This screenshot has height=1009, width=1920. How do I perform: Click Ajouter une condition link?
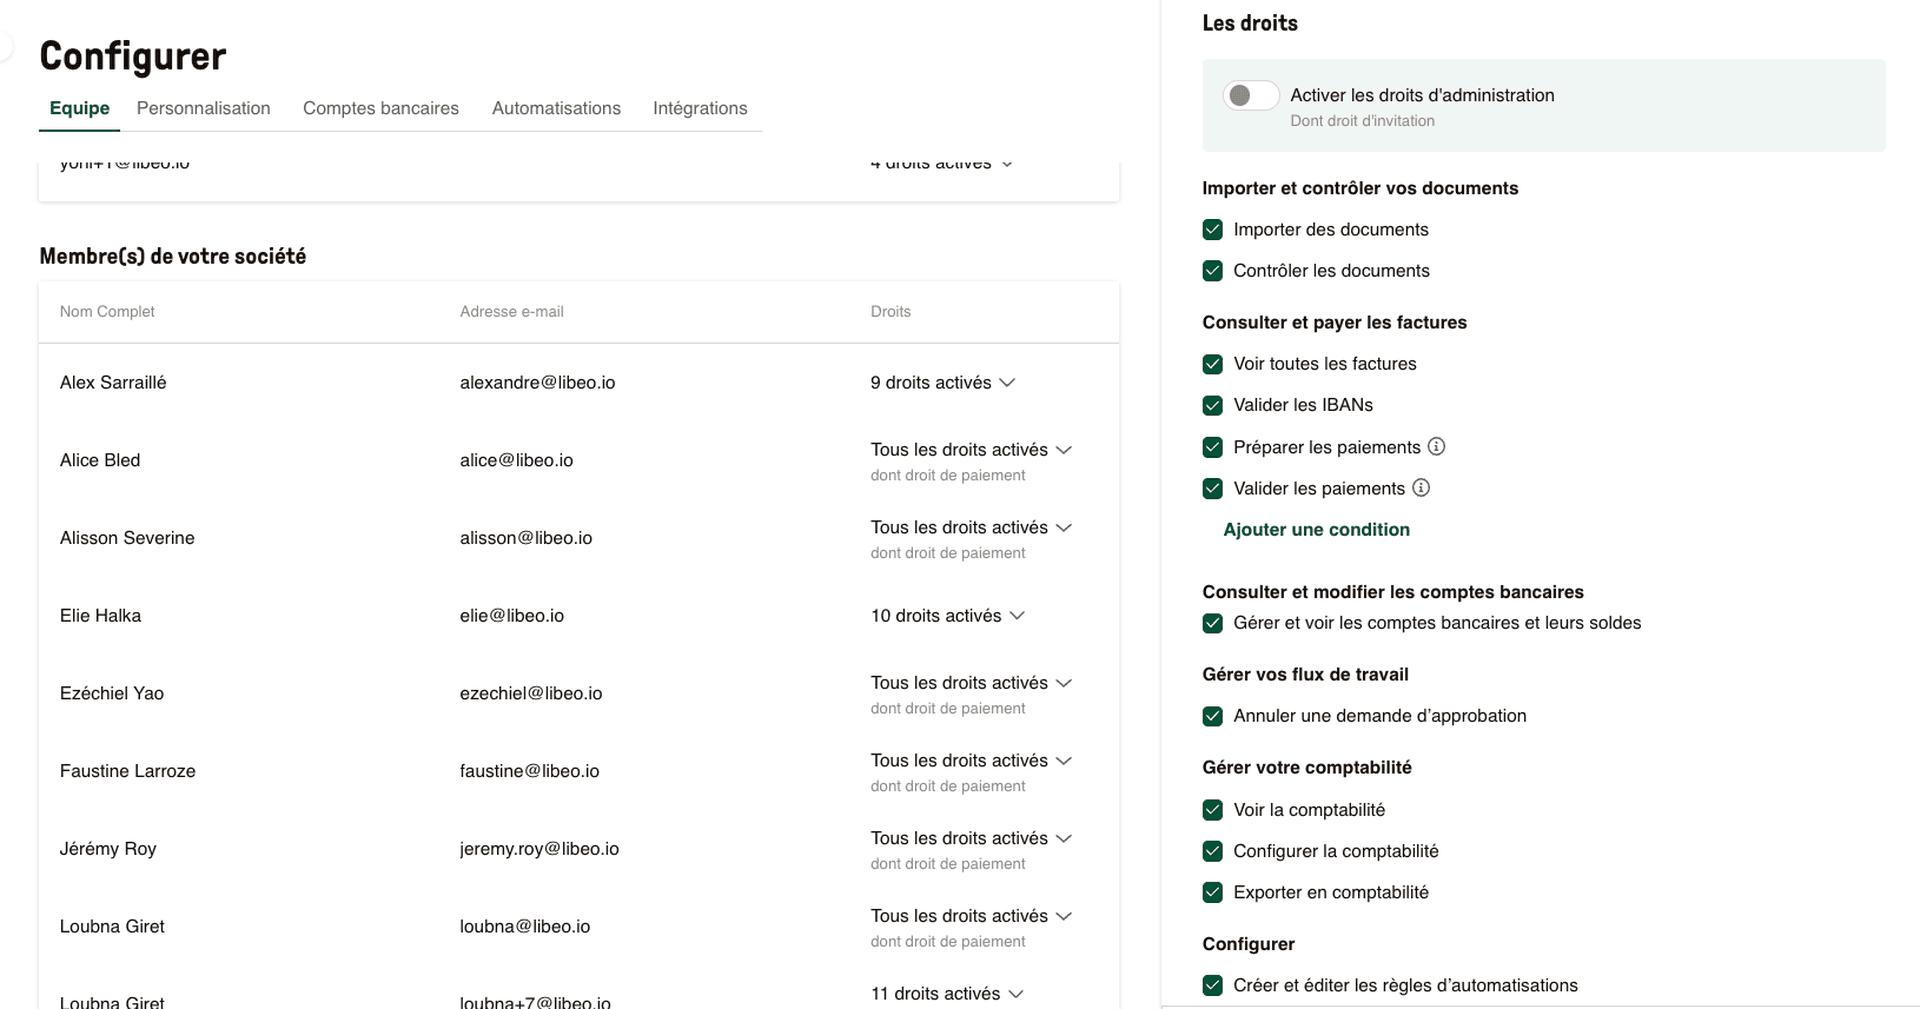coord(1316,529)
